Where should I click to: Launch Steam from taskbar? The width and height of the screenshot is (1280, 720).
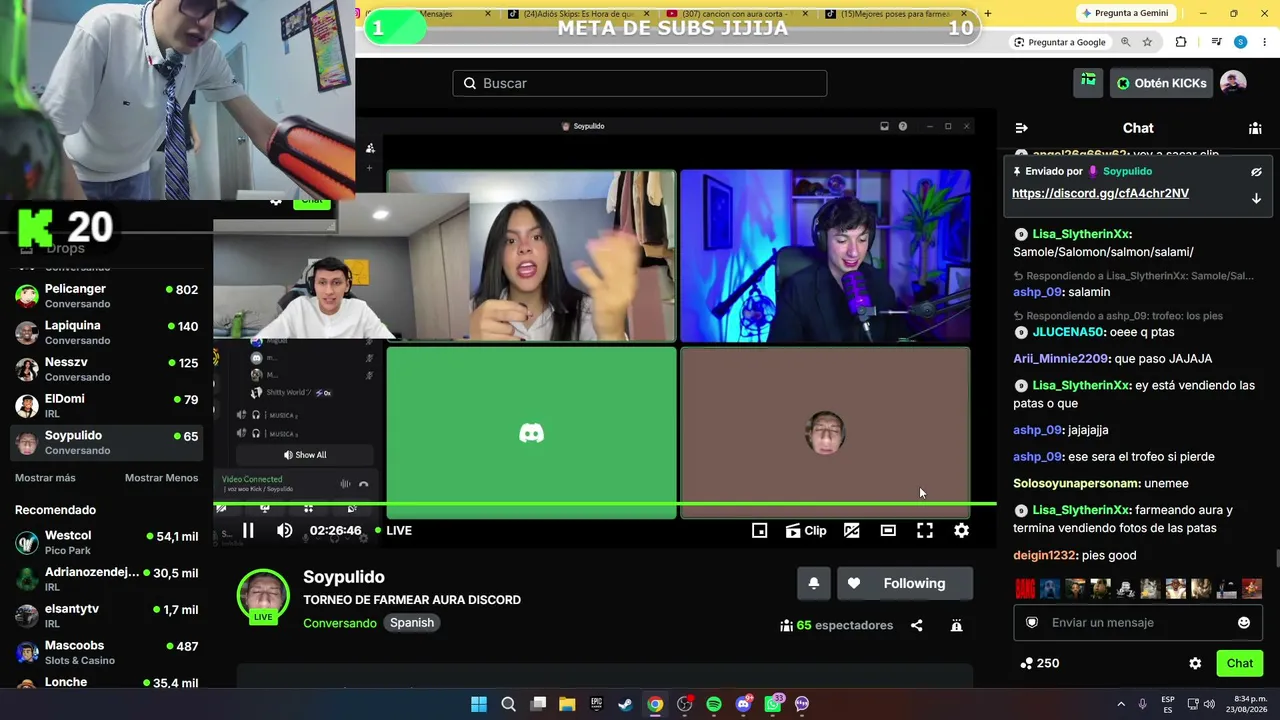(x=625, y=704)
